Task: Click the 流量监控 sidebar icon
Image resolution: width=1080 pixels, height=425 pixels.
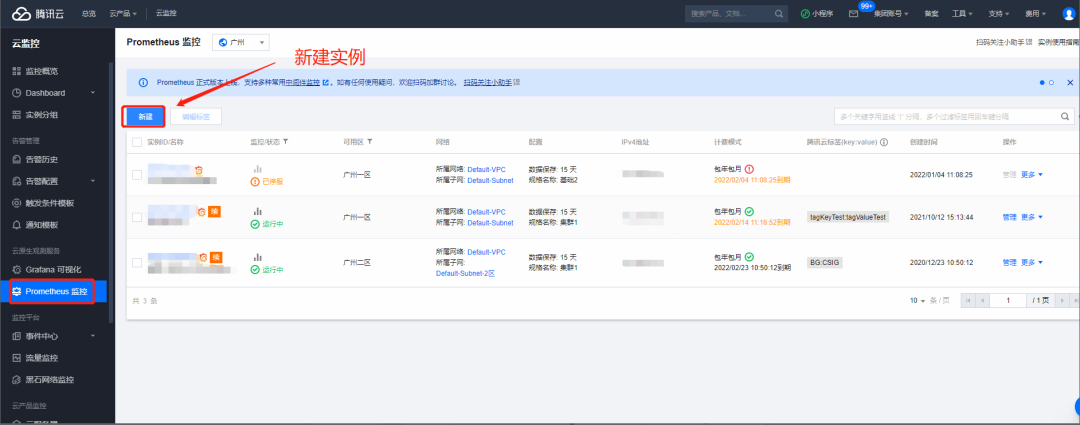Action: [17, 357]
